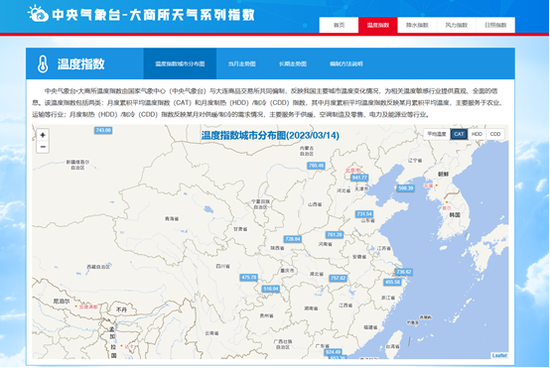Click the 941.77 marker near Beijing
Screen dimensions: 550x368
[360, 178]
